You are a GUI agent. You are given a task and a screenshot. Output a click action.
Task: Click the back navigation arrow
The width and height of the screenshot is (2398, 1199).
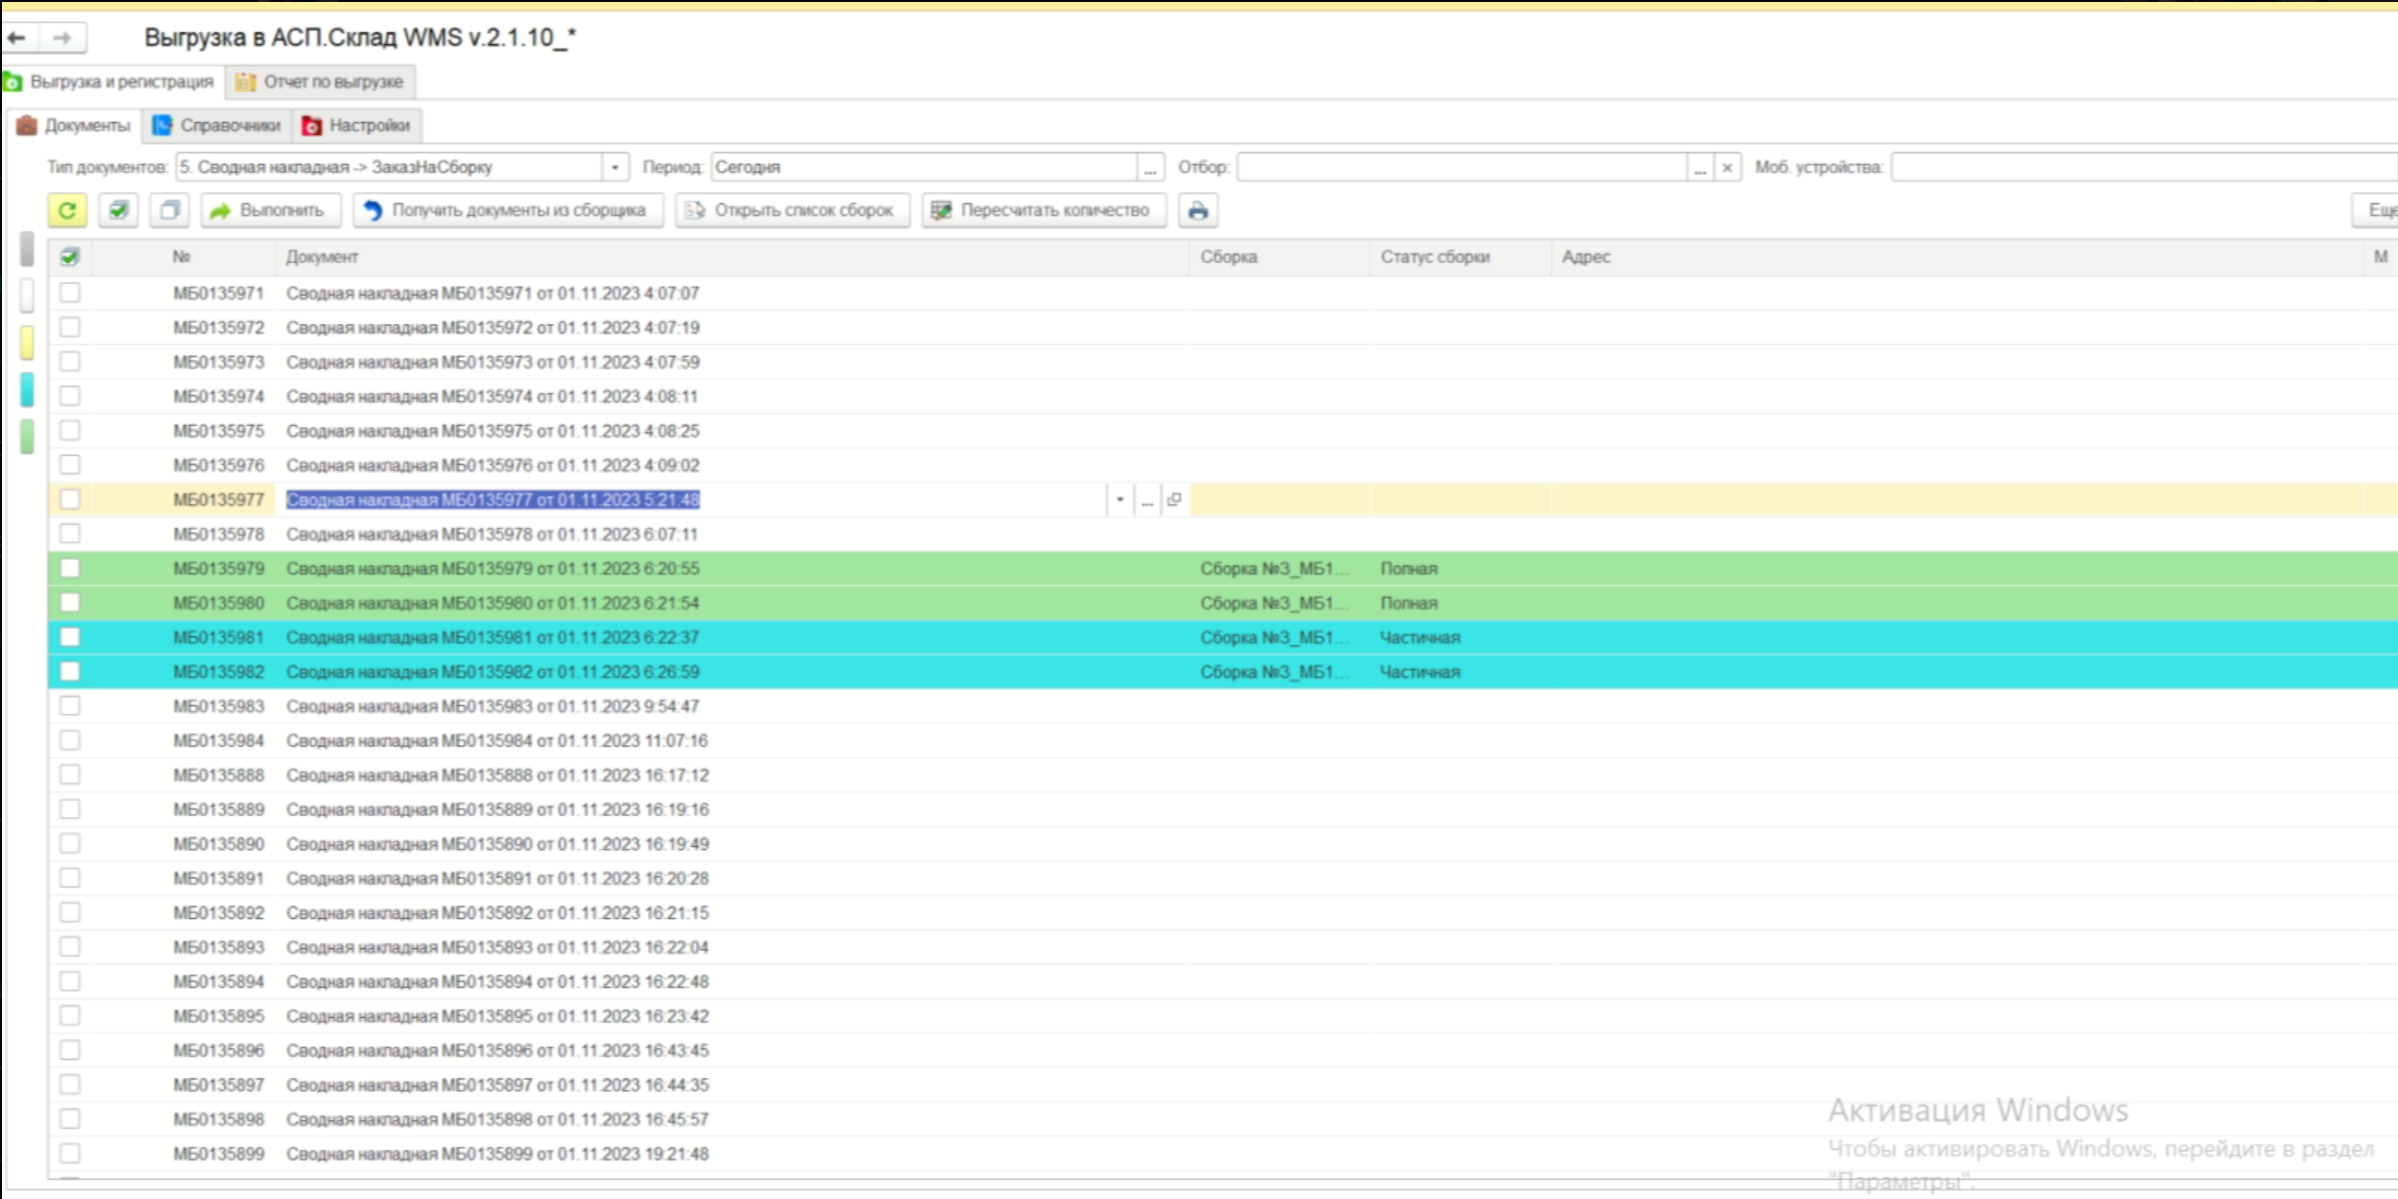pos(17,38)
